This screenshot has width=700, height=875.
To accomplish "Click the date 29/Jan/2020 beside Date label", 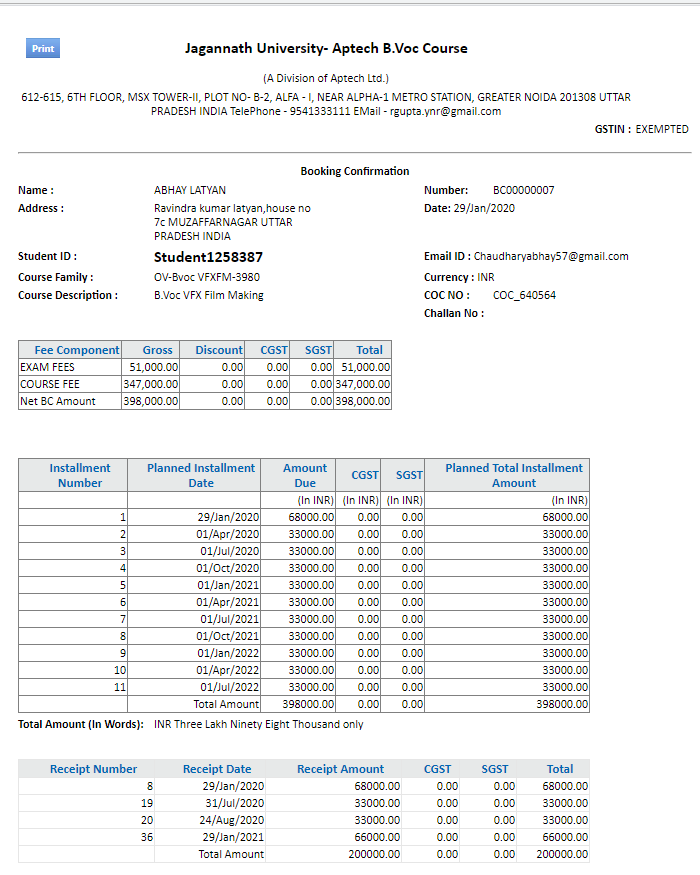I will click(484, 208).
